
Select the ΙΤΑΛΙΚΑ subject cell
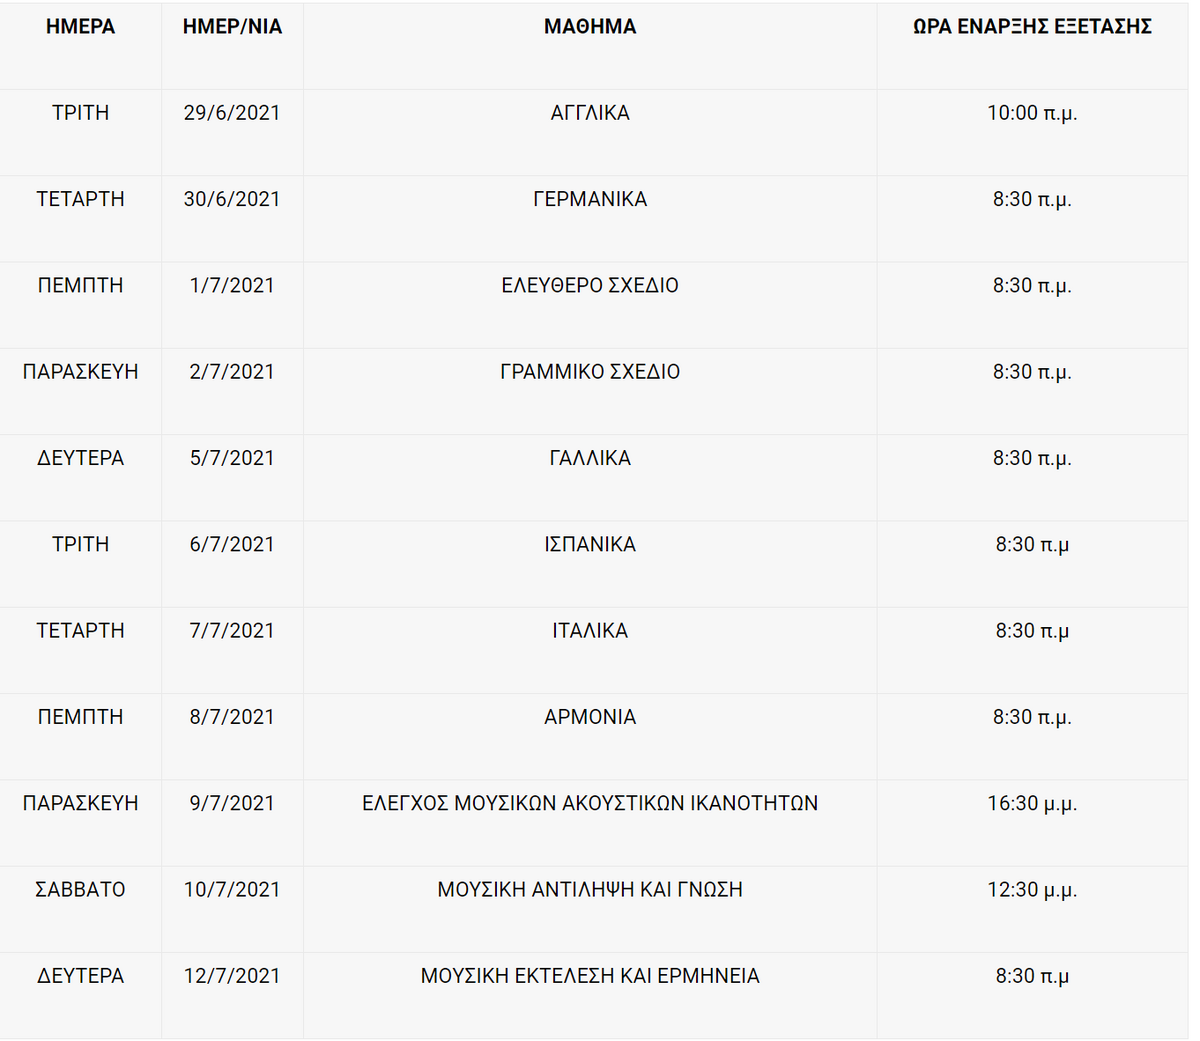pos(590,631)
